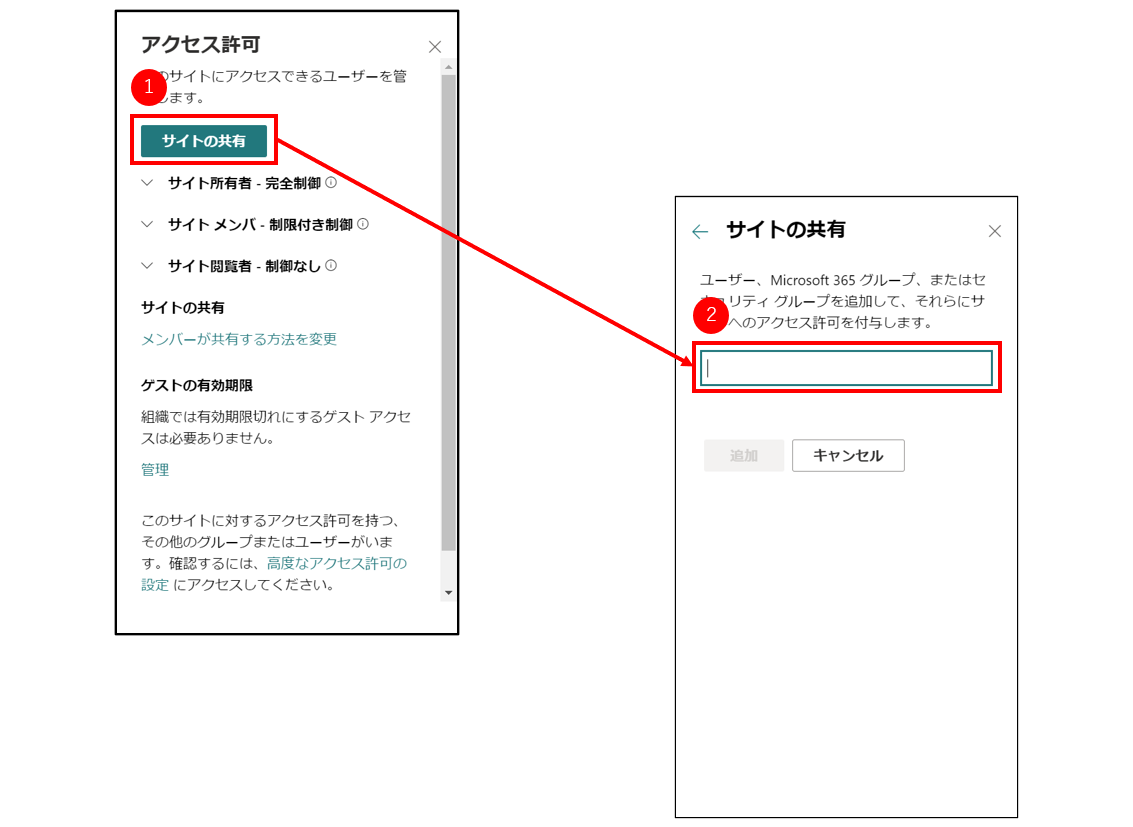This screenshot has height=827, width=1133.
Task: Click the scrollbar up arrow in アクセス許可 panel
Action: tap(448, 67)
